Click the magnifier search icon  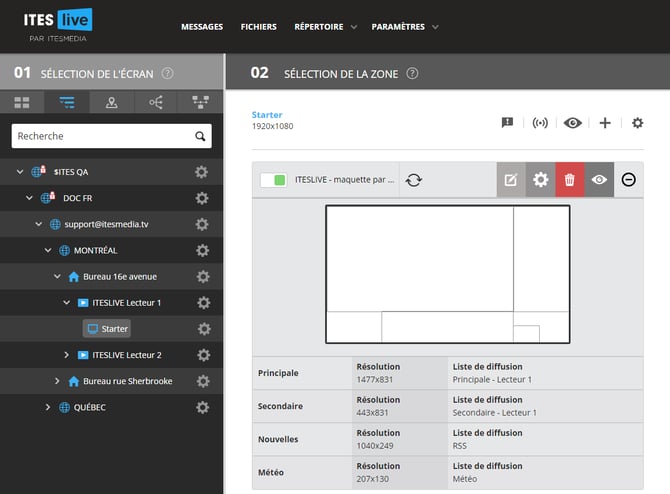(x=201, y=136)
